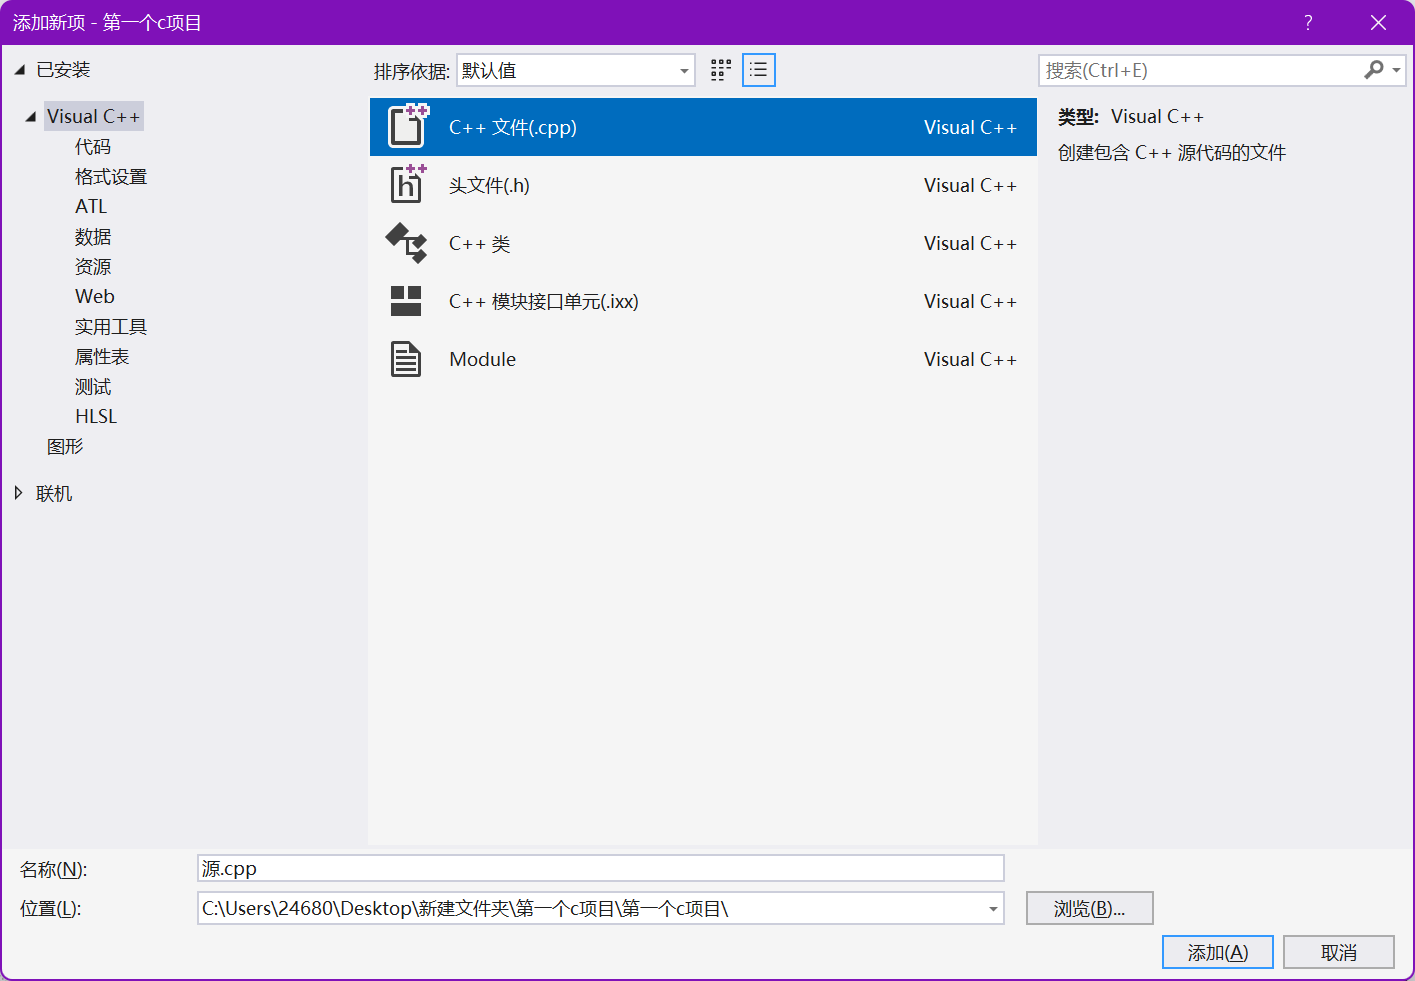Choose the C++ 文件(.cpp) template
The height and width of the screenshot is (981, 1415).
(x=703, y=127)
